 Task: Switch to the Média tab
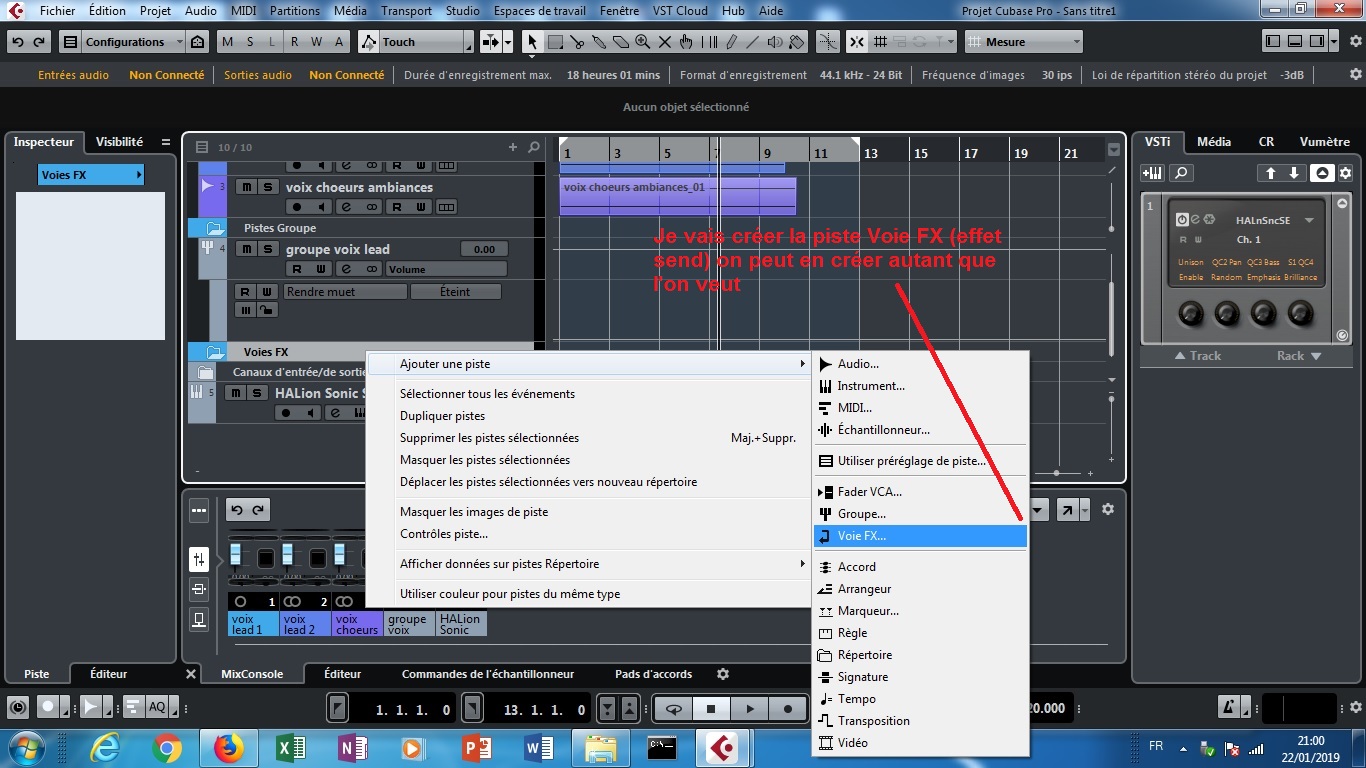point(1214,142)
